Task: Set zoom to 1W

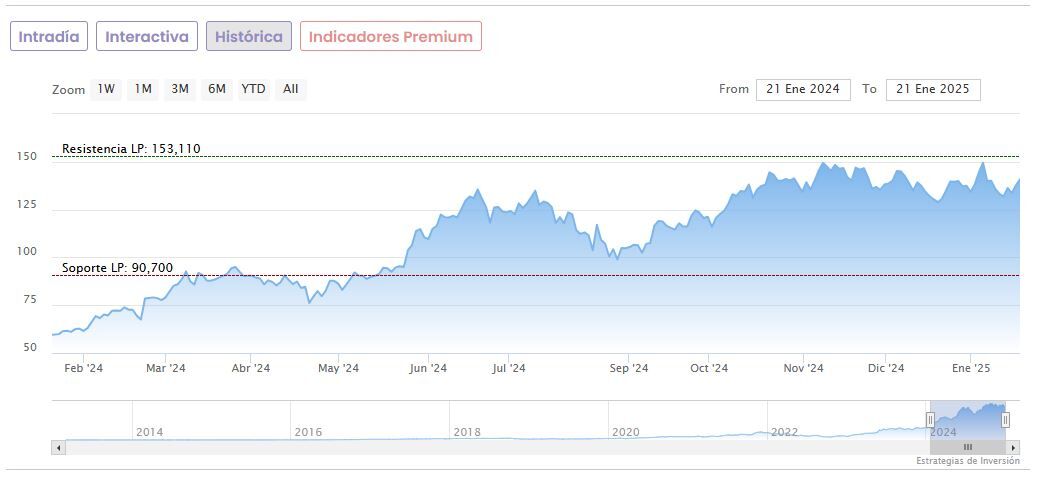Action: [106, 89]
